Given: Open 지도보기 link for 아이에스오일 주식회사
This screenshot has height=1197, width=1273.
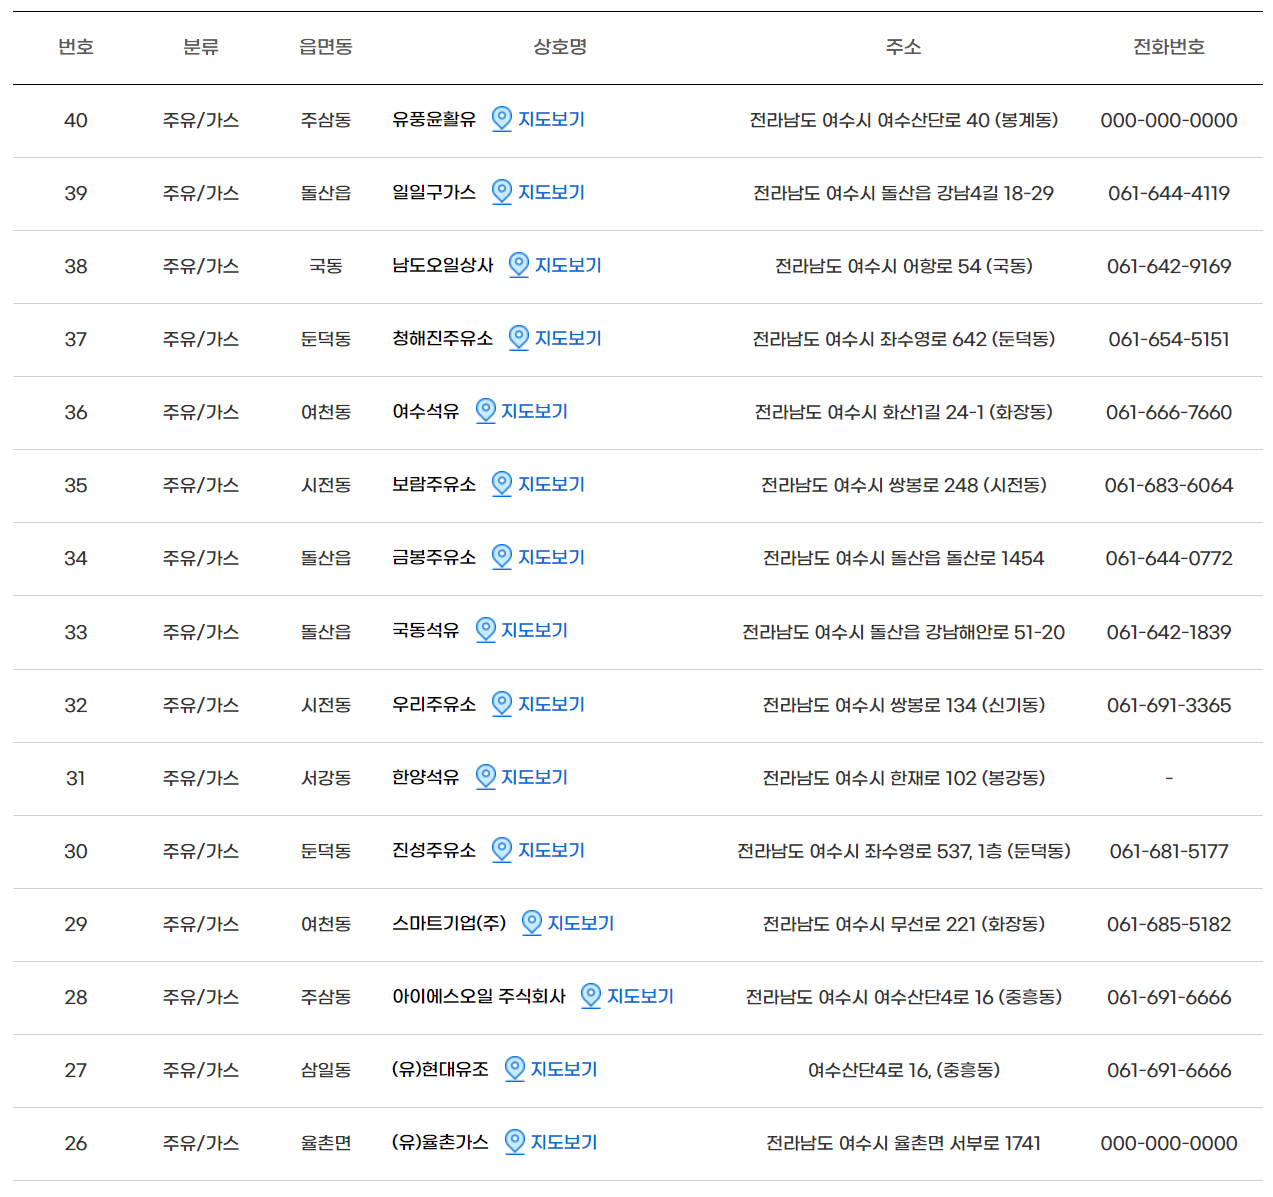Looking at the screenshot, I should click(640, 996).
